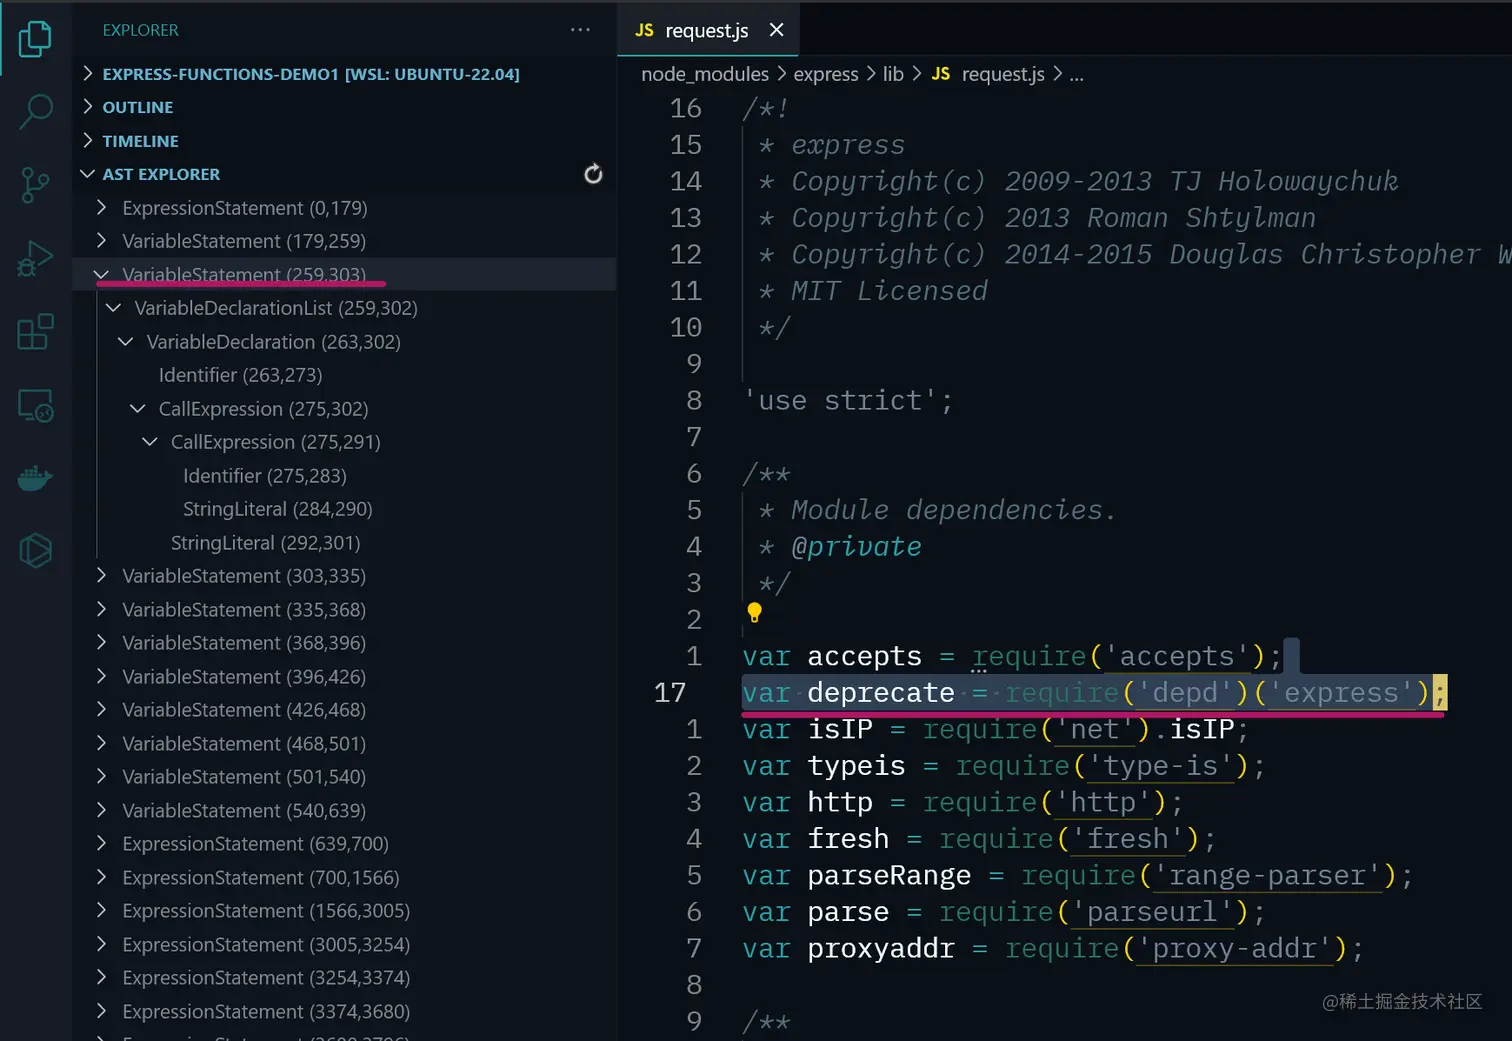Screen dimensions: 1512x1041
Task: Open the last hexagon icon in activity bar
Action: point(35,550)
